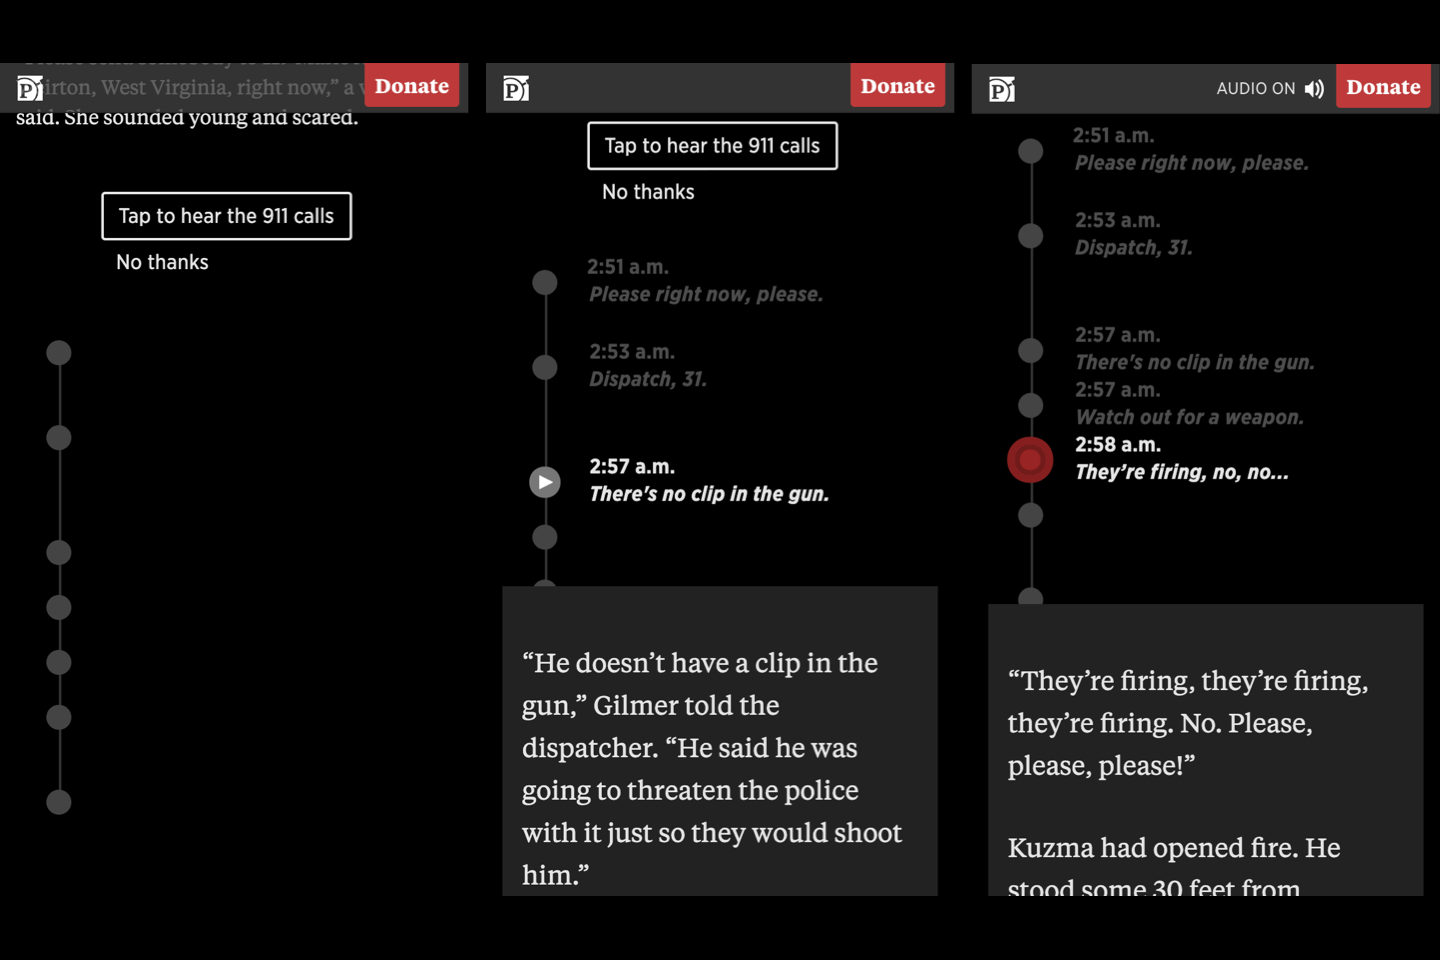This screenshot has height=960, width=1440.
Task: Select 2:51 a.m. dot in middle screen
Action: point(545,282)
